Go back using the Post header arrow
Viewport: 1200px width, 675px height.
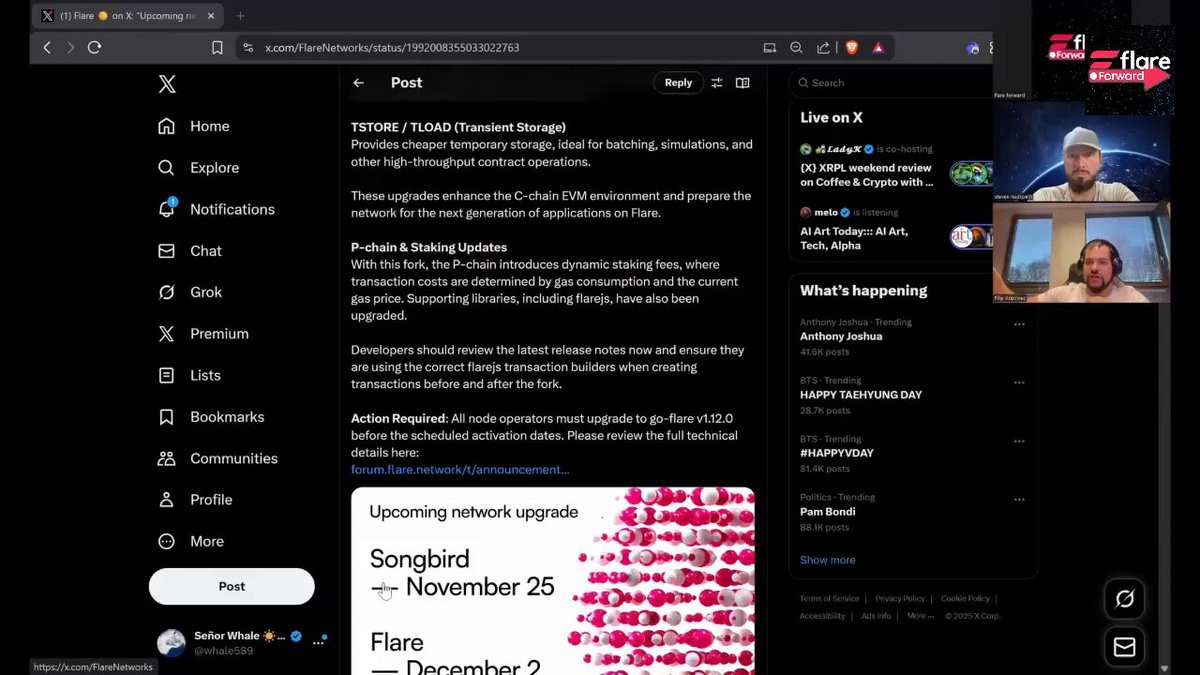[359, 83]
